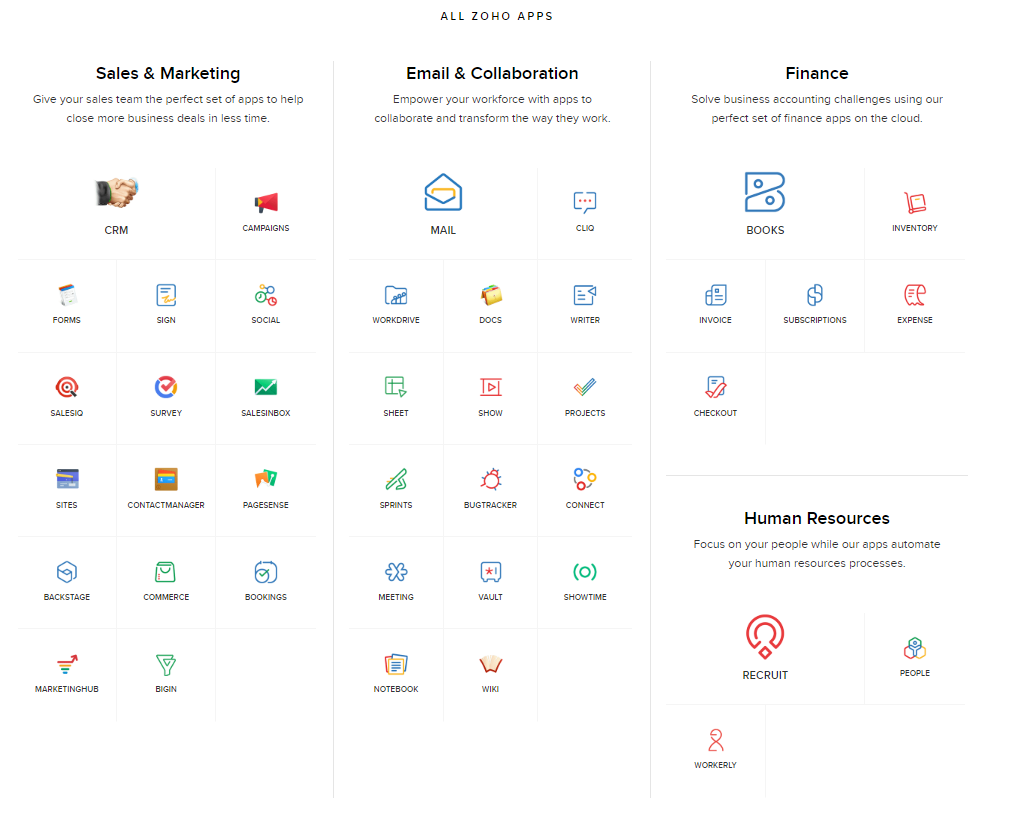Click the Bookings app icon
The height and width of the screenshot is (823, 1029).
266,572
